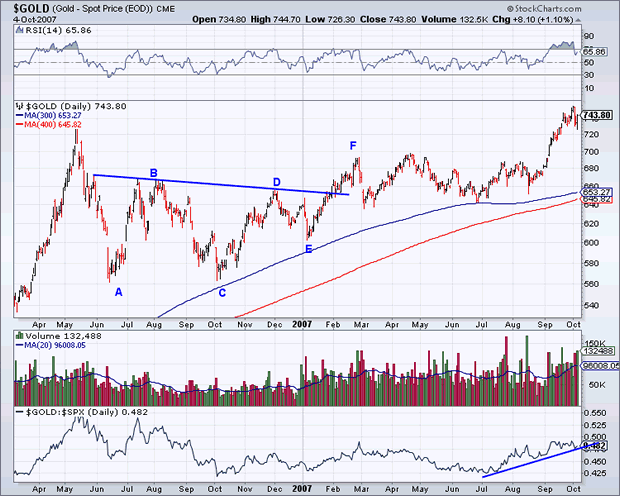Click the 743.80 current price tag

596,116
